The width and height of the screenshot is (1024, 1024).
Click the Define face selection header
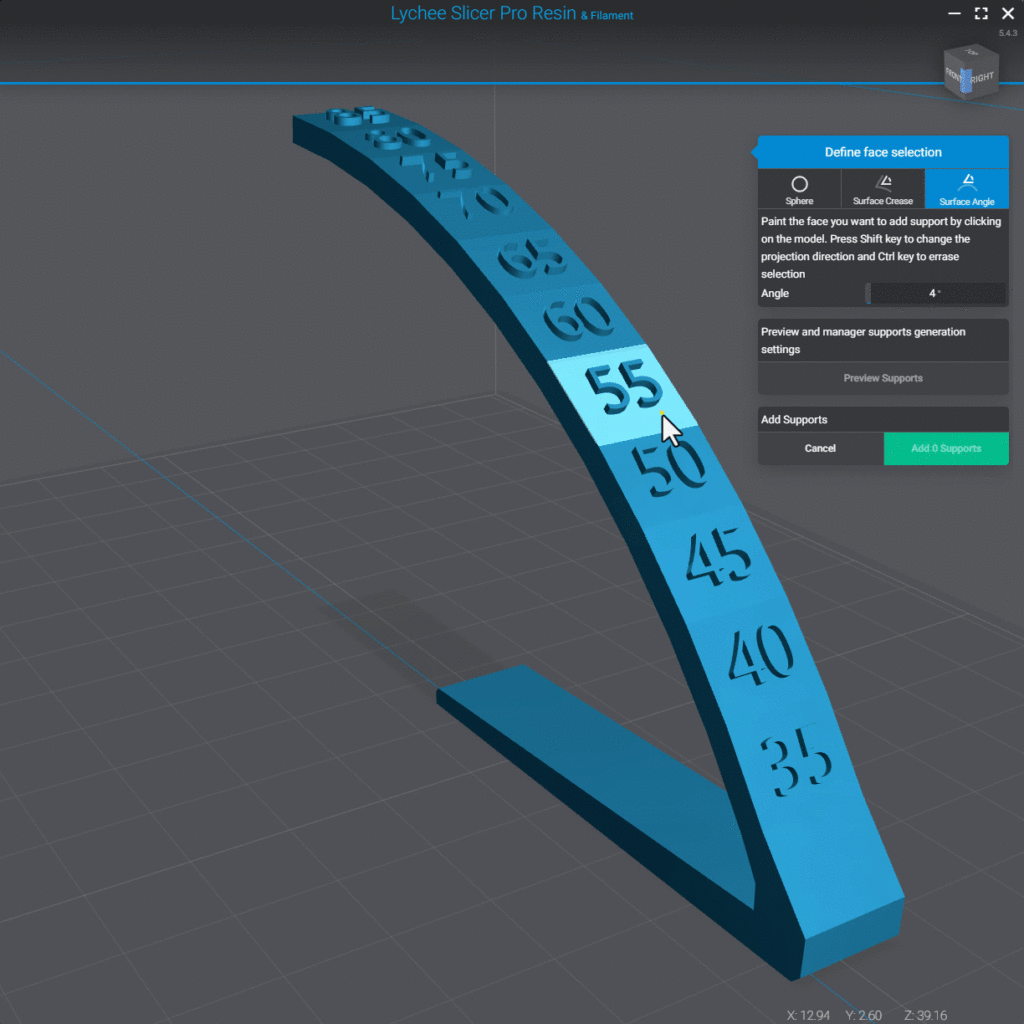point(883,152)
